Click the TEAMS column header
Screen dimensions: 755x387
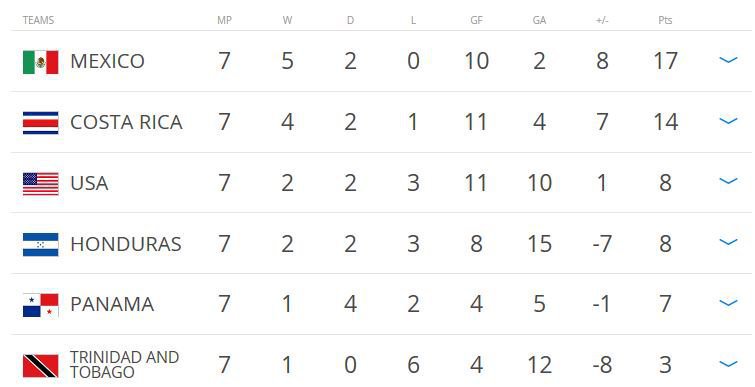click(38, 20)
